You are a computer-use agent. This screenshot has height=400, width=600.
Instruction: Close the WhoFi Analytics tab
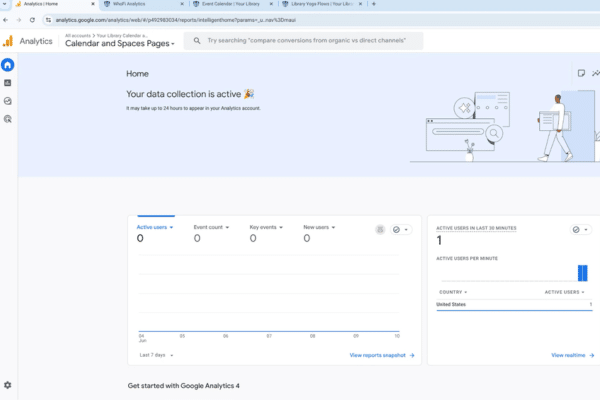pos(182,4)
